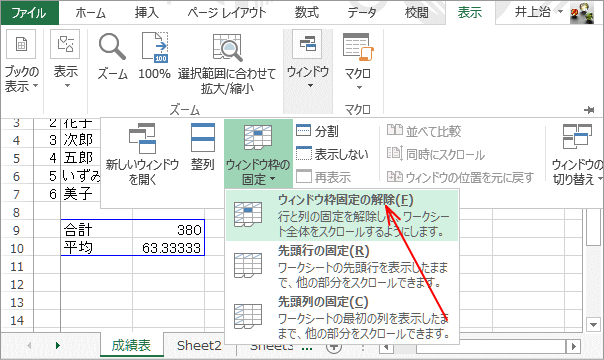Select the cell containing 平均

coord(96,247)
